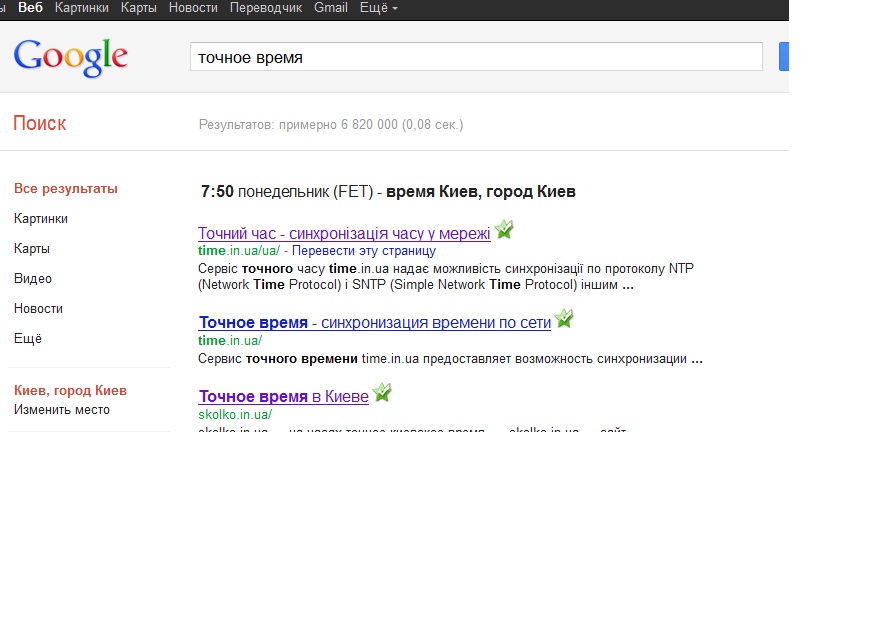Open result 'Точний час - синхронізація часу у мережі'

click(x=344, y=233)
